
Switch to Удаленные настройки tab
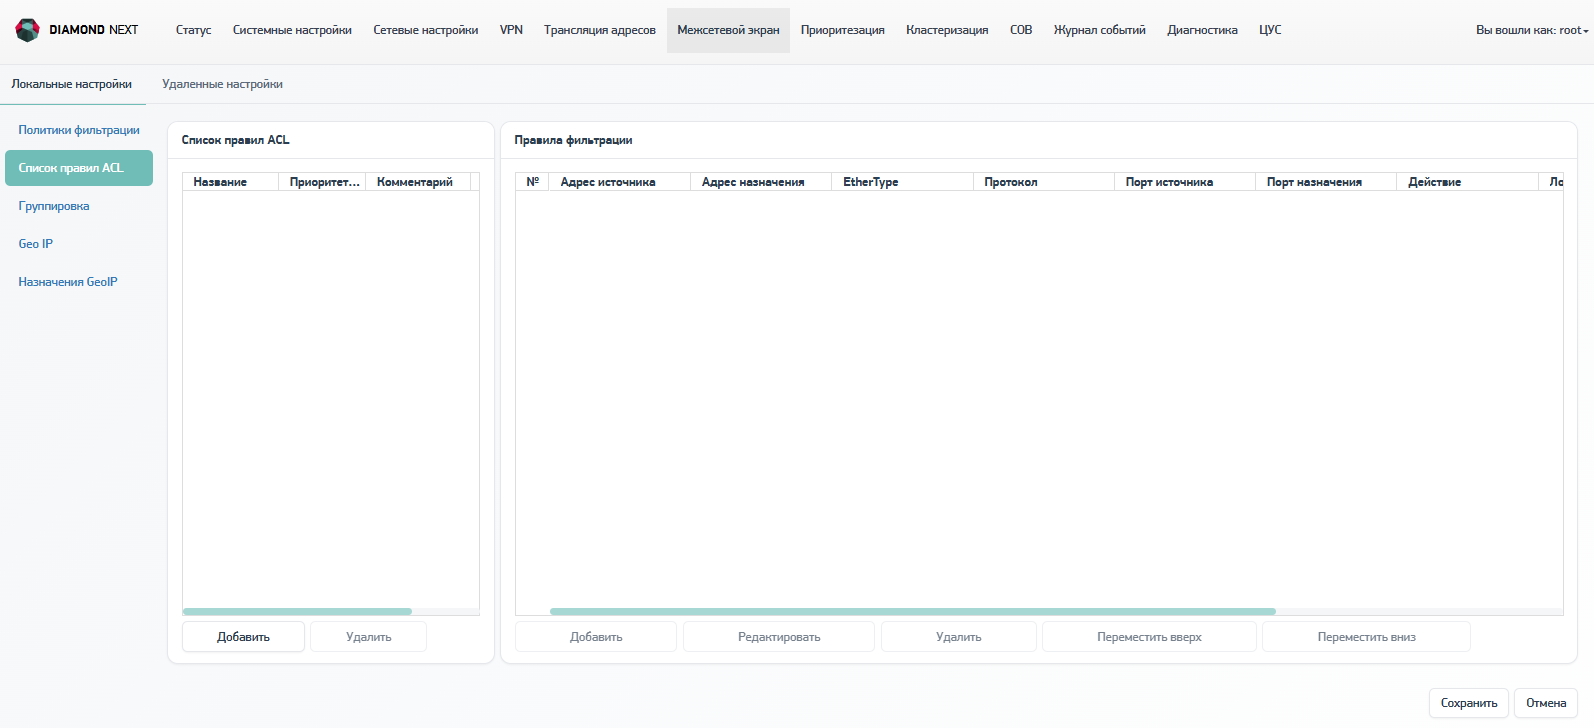click(x=222, y=84)
